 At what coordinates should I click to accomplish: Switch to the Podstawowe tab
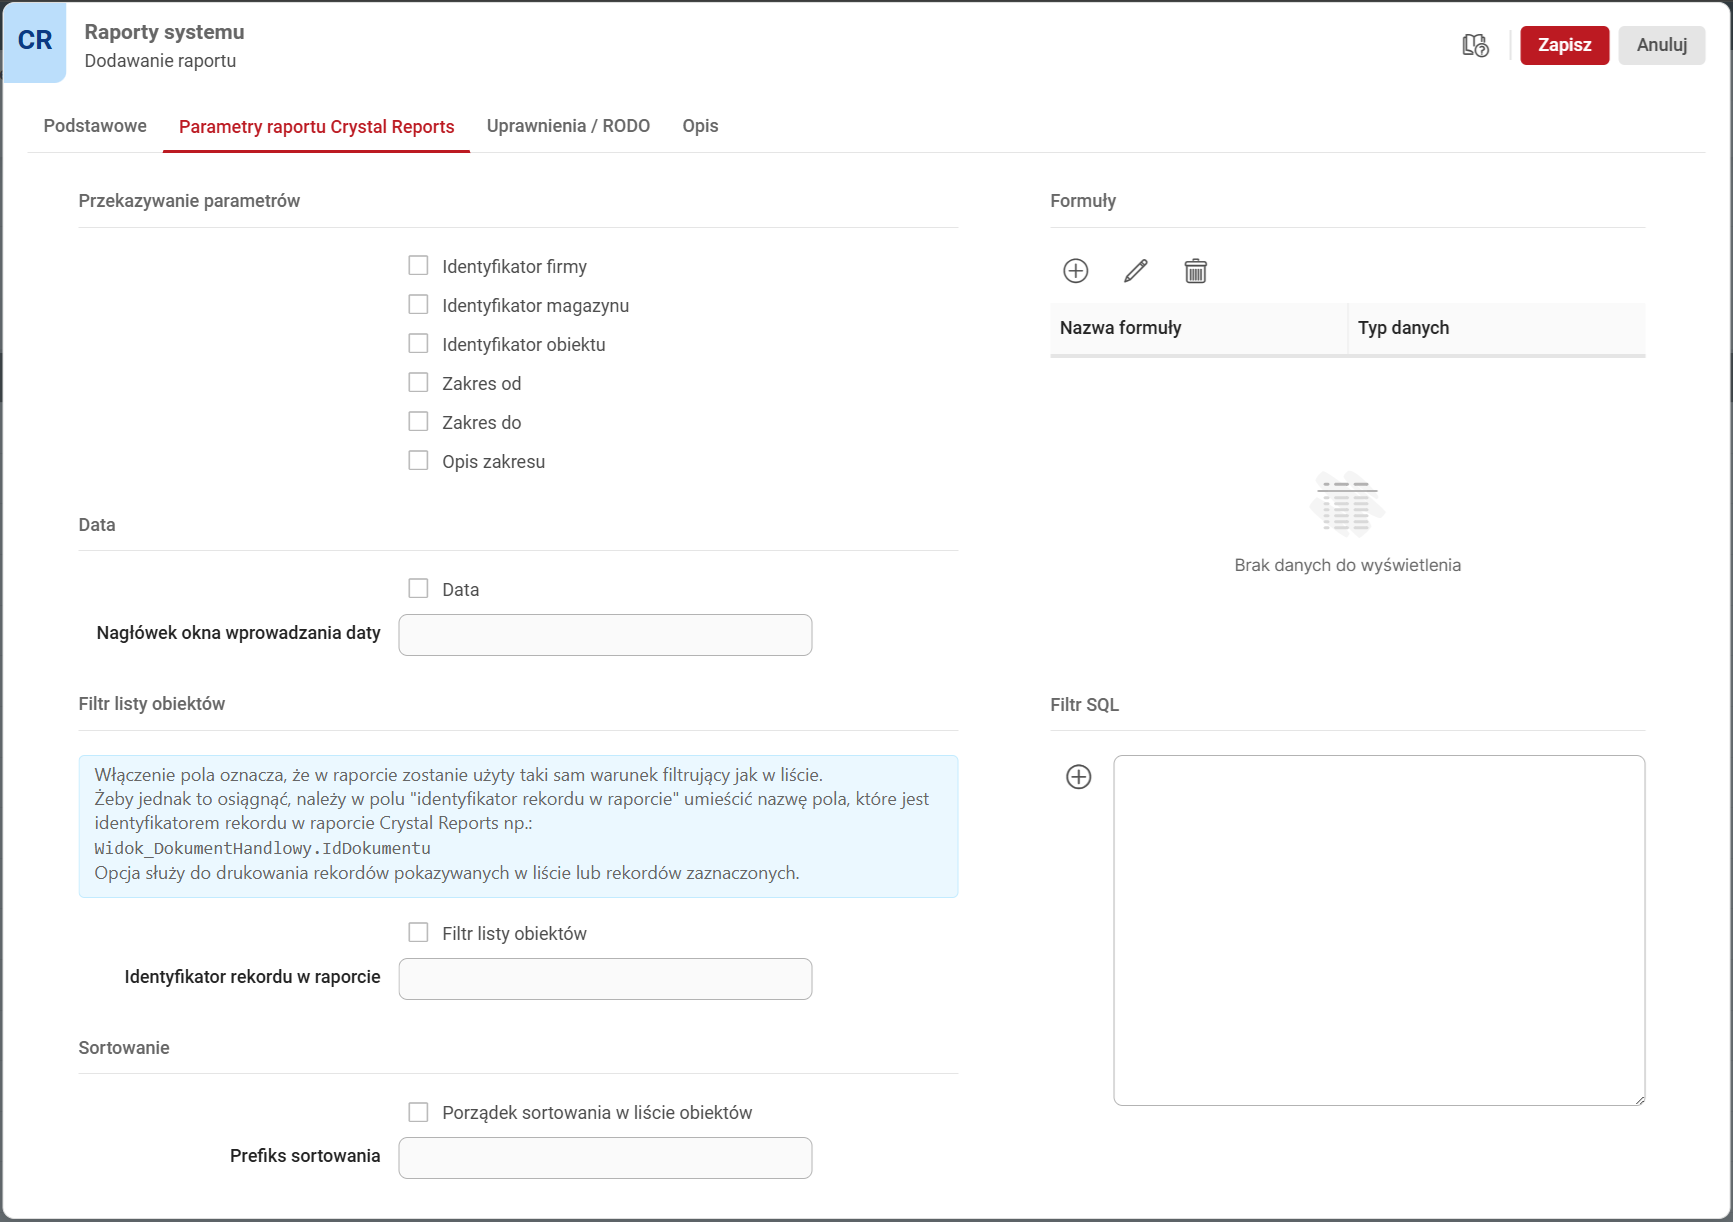pos(95,126)
